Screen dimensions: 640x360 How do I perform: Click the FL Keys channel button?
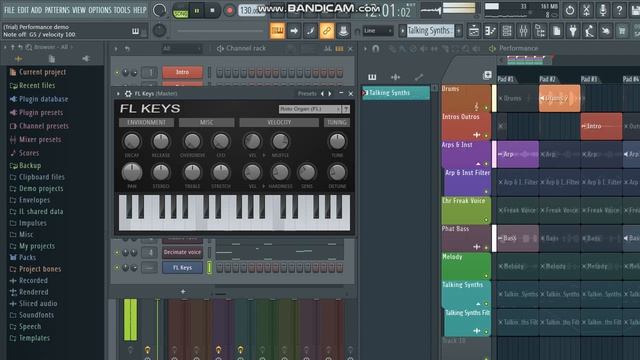pyautogui.click(x=182, y=268)
